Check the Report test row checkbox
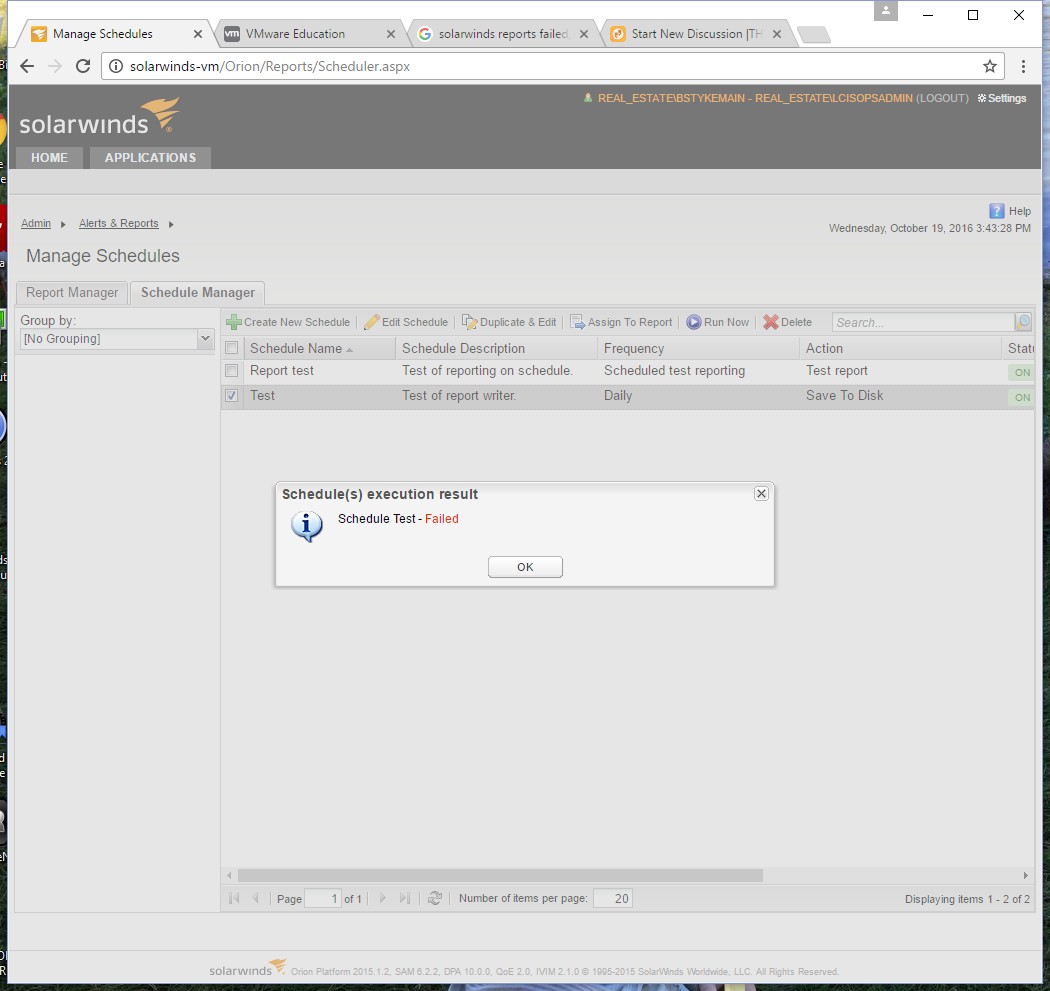Screen dimensions: 1050x991 (x=232, y=370)
